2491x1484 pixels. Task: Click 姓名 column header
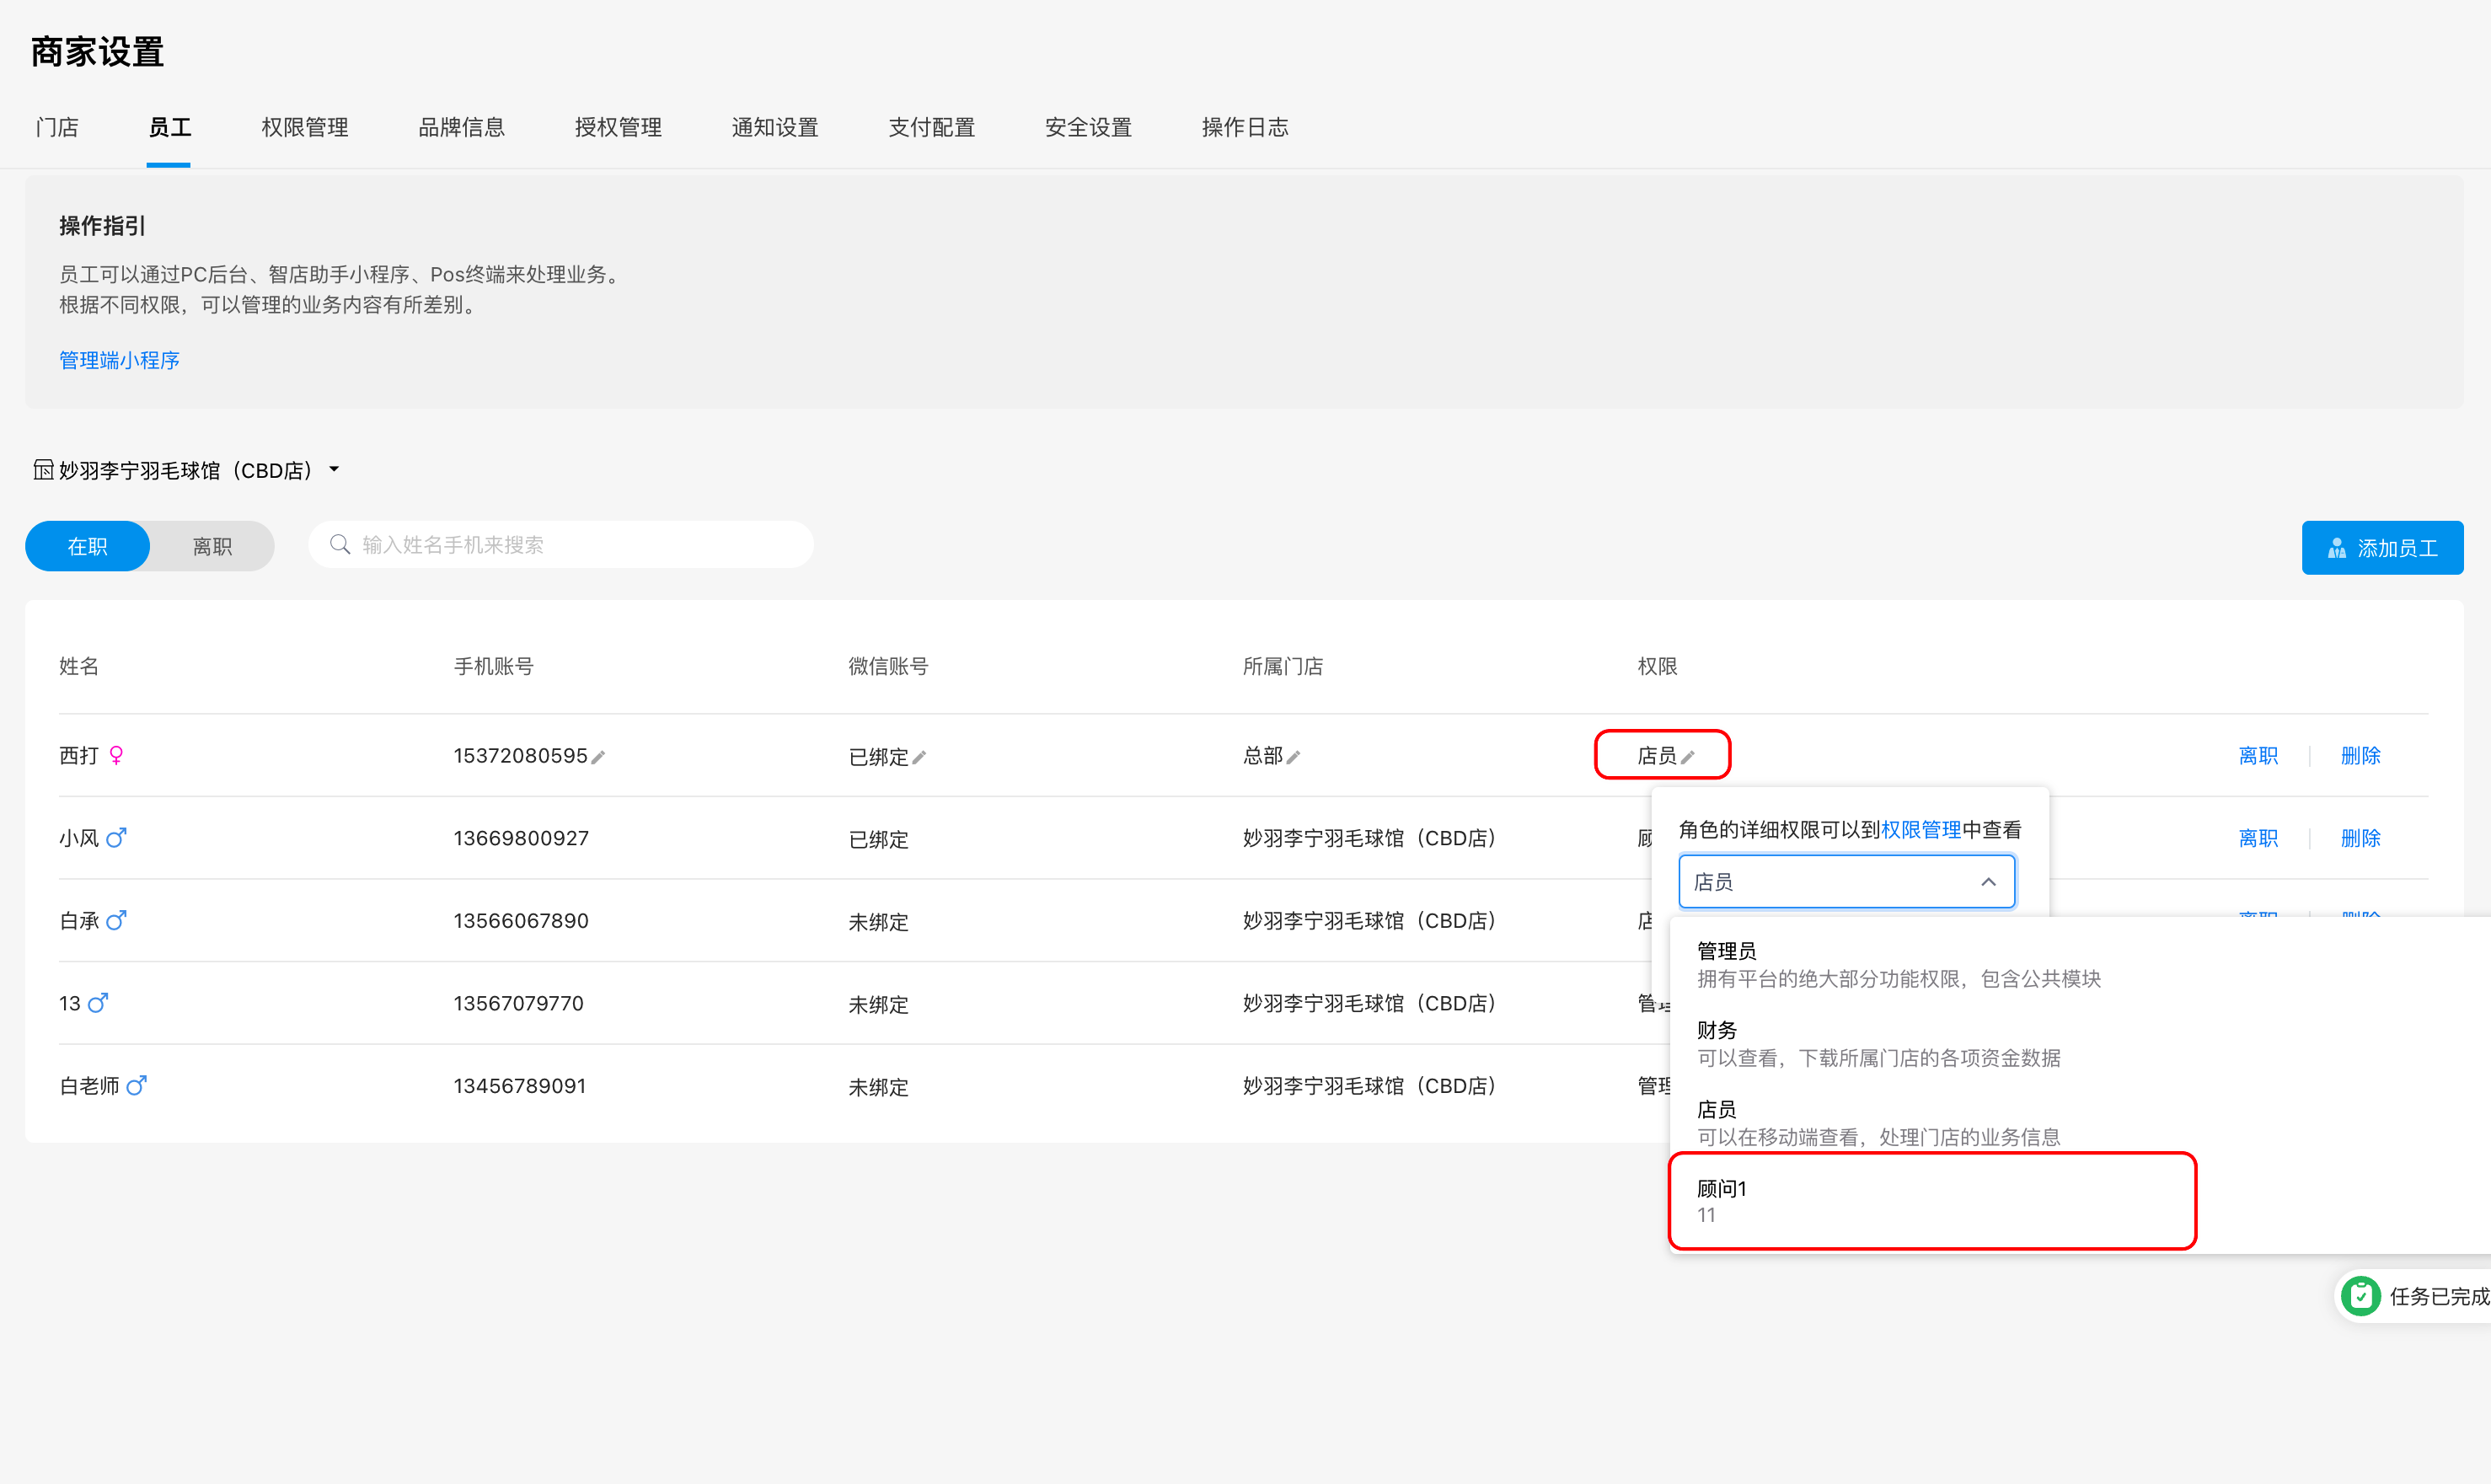pyautogui.click(x=79, y=666)
